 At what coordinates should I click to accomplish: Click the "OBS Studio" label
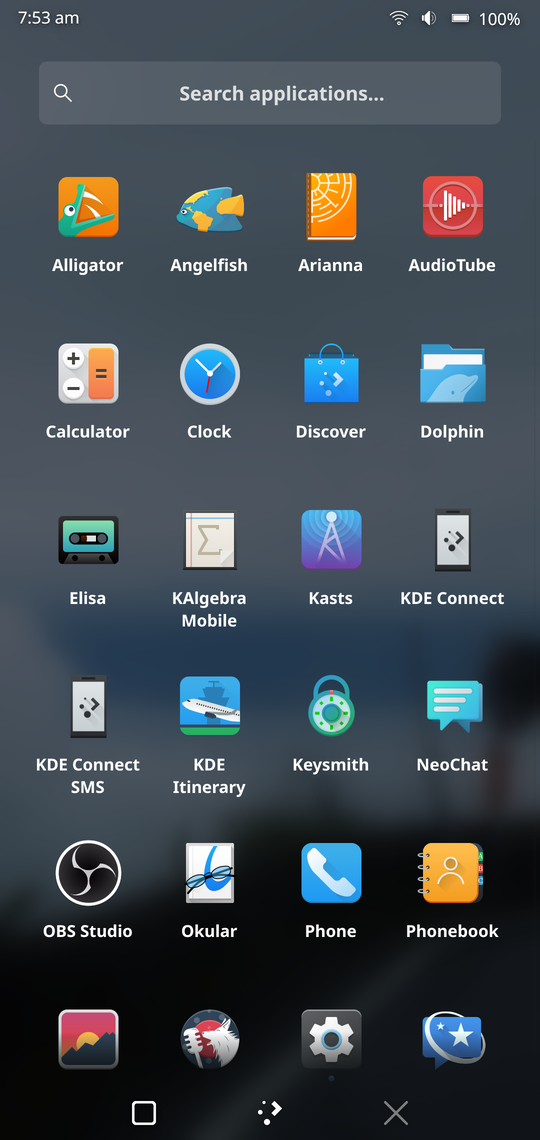pyautogui.click(x=88, y=931)
